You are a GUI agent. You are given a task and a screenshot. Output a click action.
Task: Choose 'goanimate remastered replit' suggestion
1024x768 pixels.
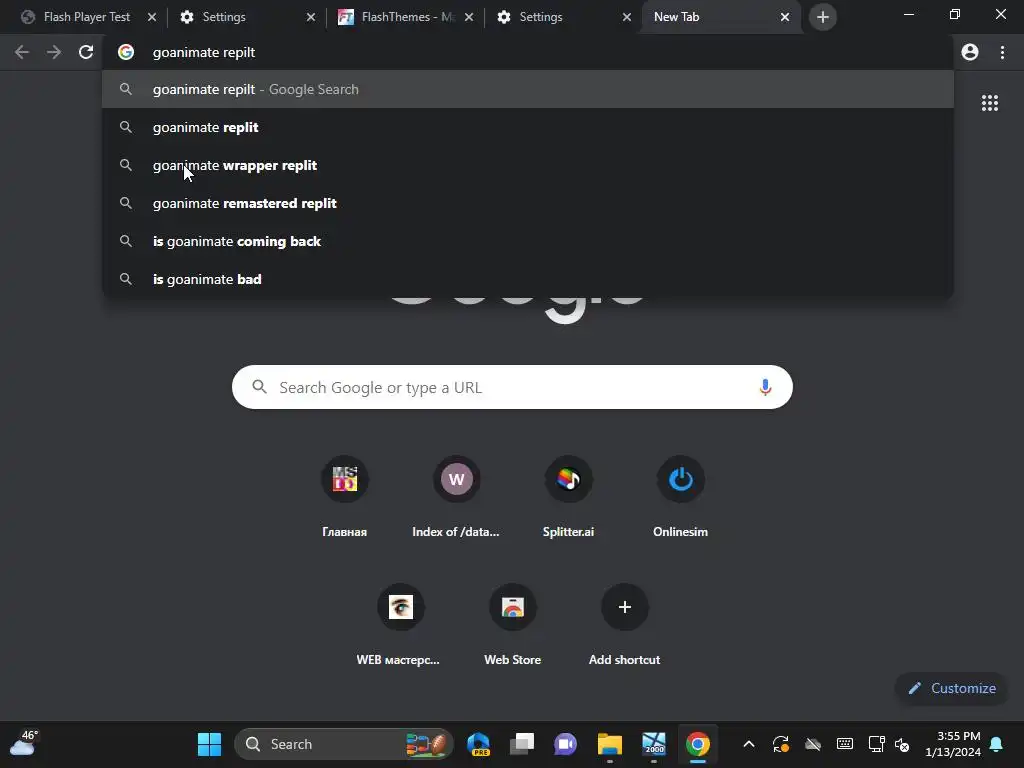coord(528,203)
